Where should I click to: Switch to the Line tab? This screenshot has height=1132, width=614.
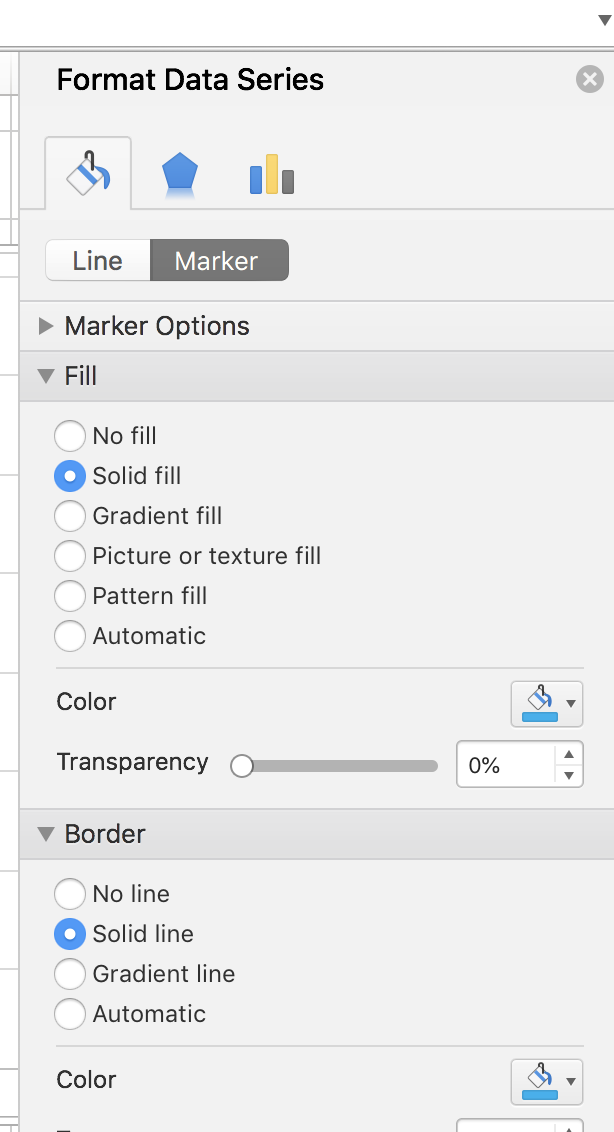pyautogui.click(x=98, y=261)
